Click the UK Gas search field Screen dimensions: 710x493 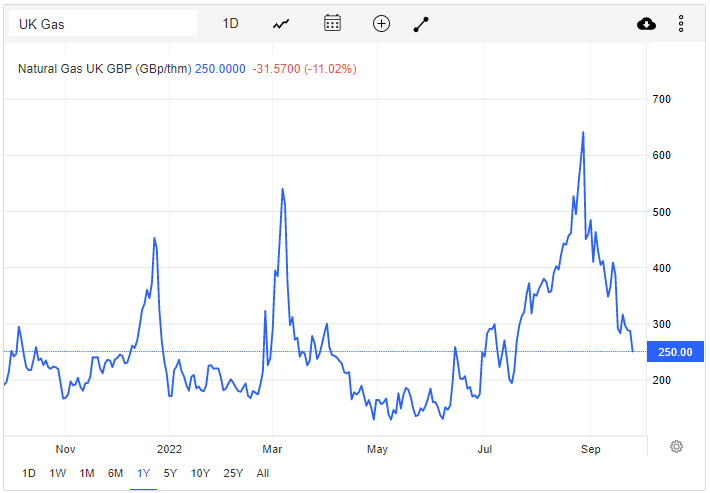[x=103, y=24]
